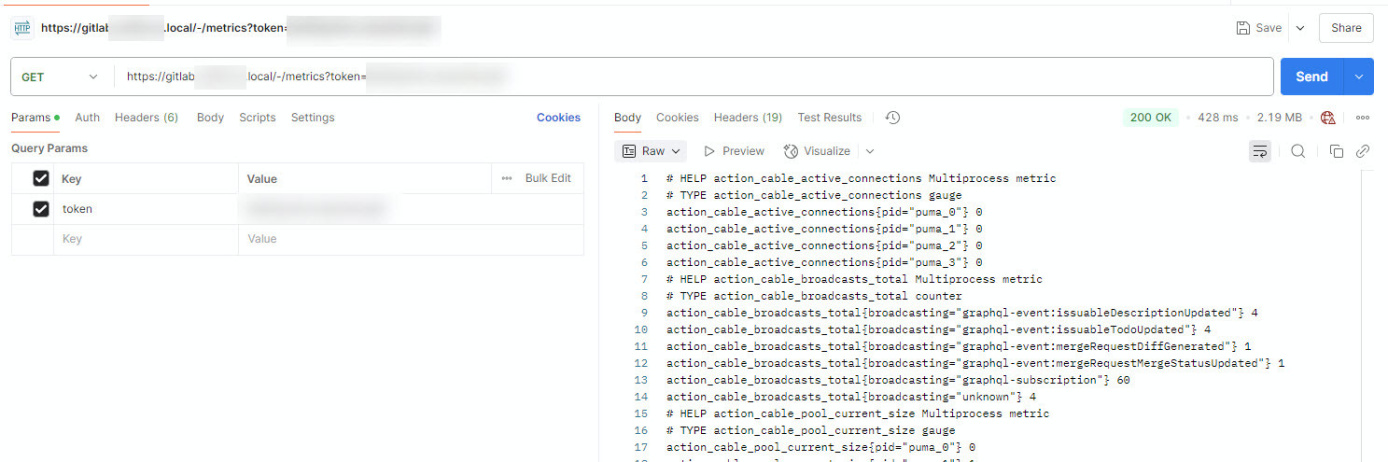Click the query params column options ellipsis

507,178
